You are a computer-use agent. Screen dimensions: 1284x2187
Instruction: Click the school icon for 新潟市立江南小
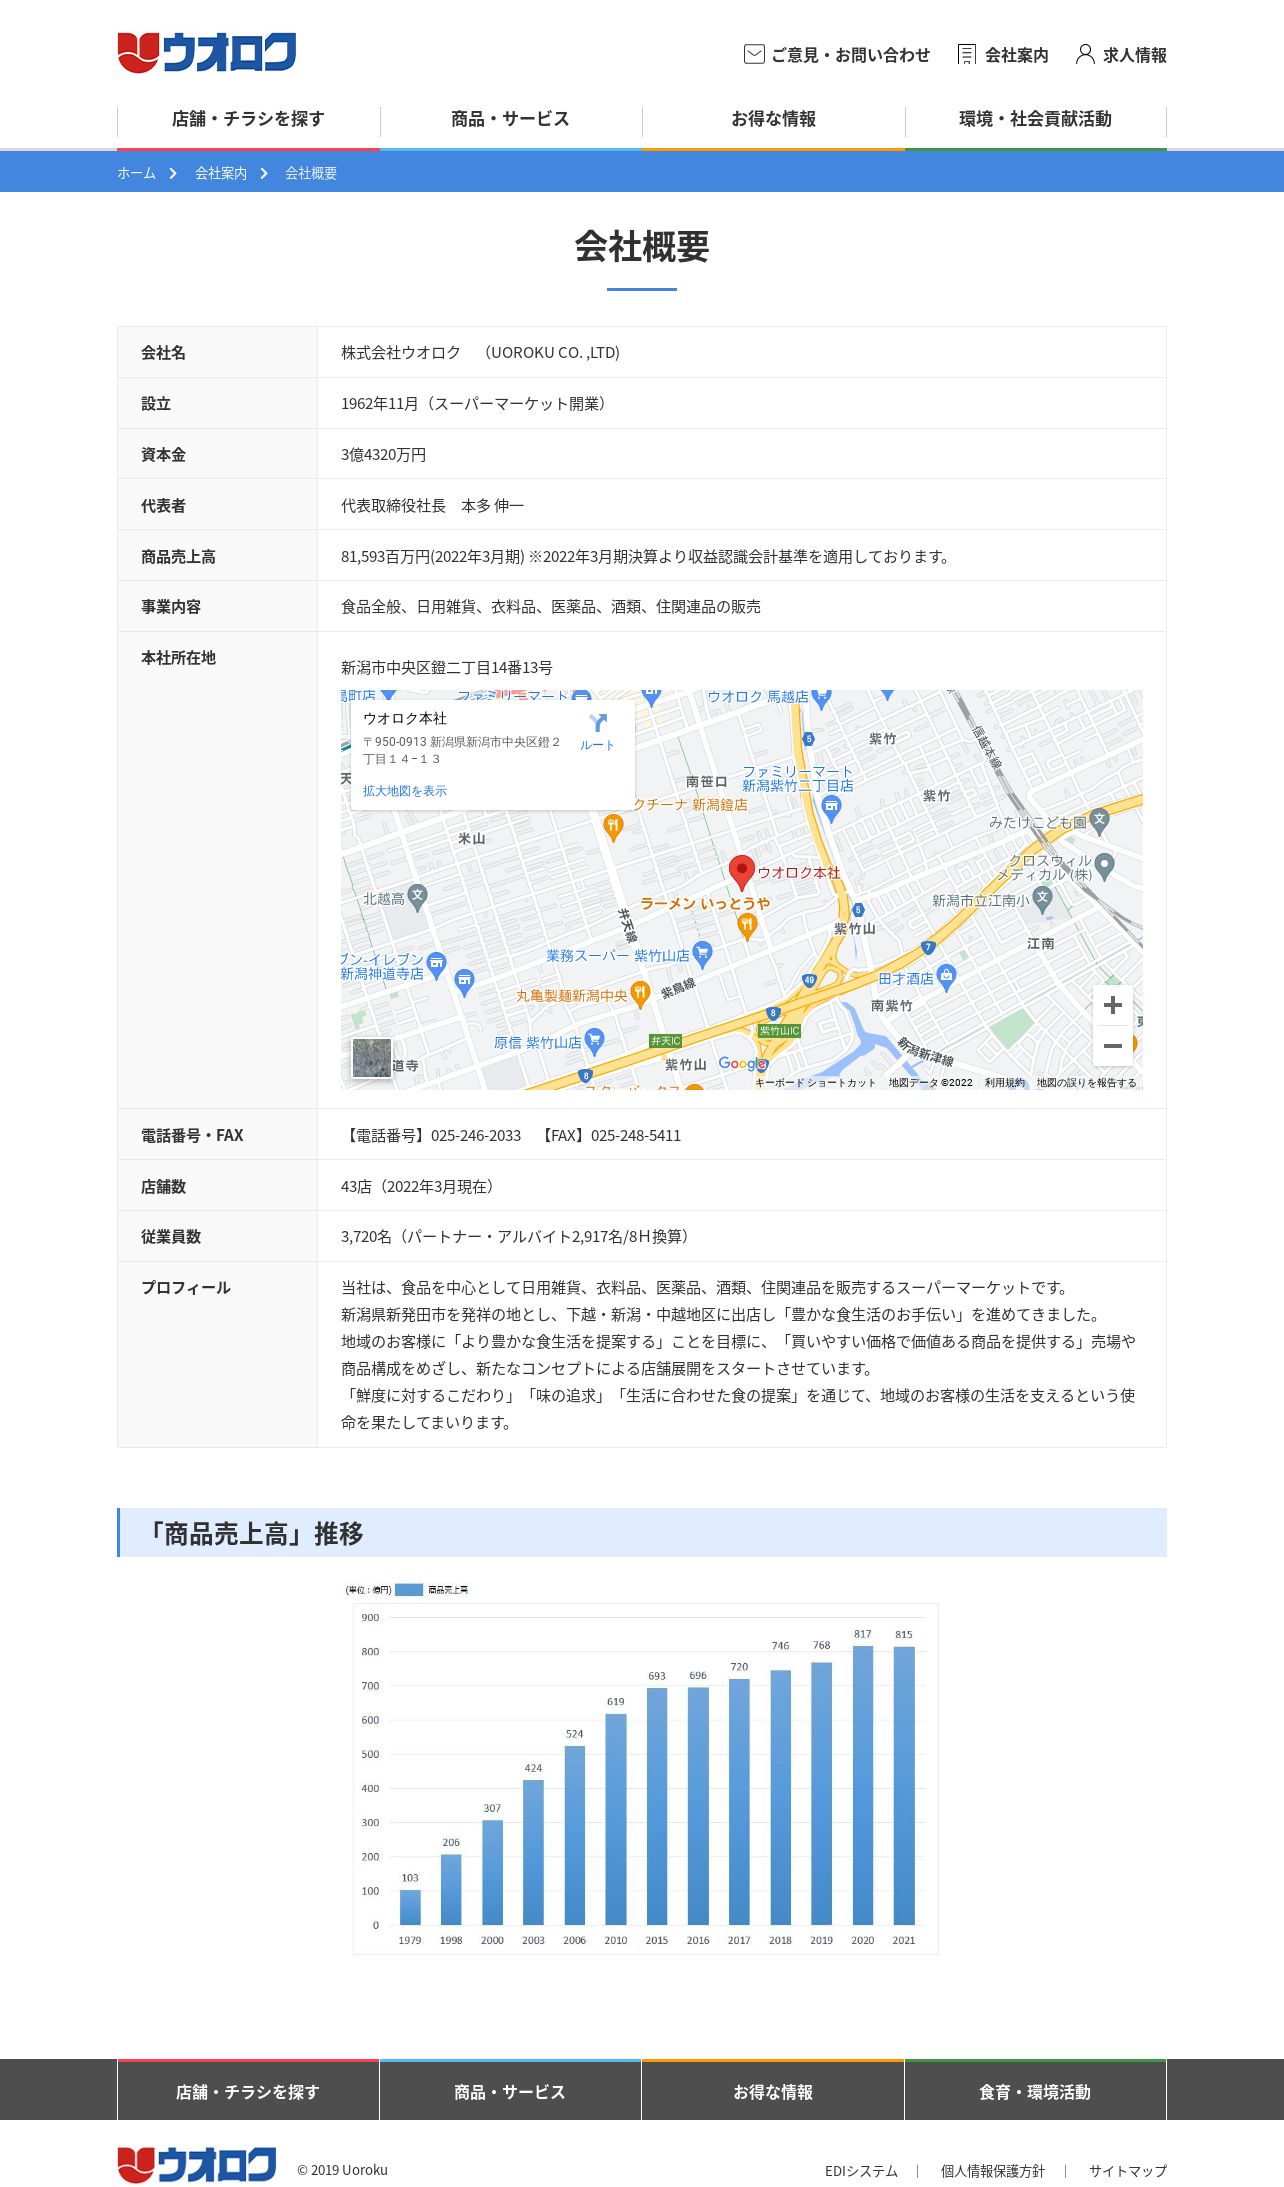coord(1042,898)
